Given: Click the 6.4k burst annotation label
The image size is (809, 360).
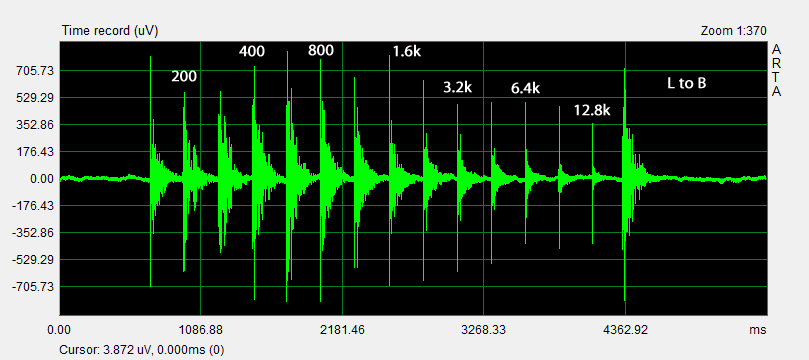Looking at the screenshot, I should (x=525, y=88).
